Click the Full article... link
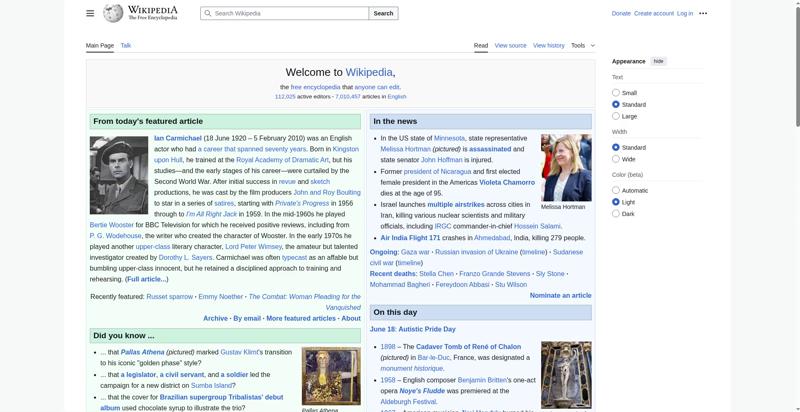Viewport: 800px width, 412px height. [146, 279]
